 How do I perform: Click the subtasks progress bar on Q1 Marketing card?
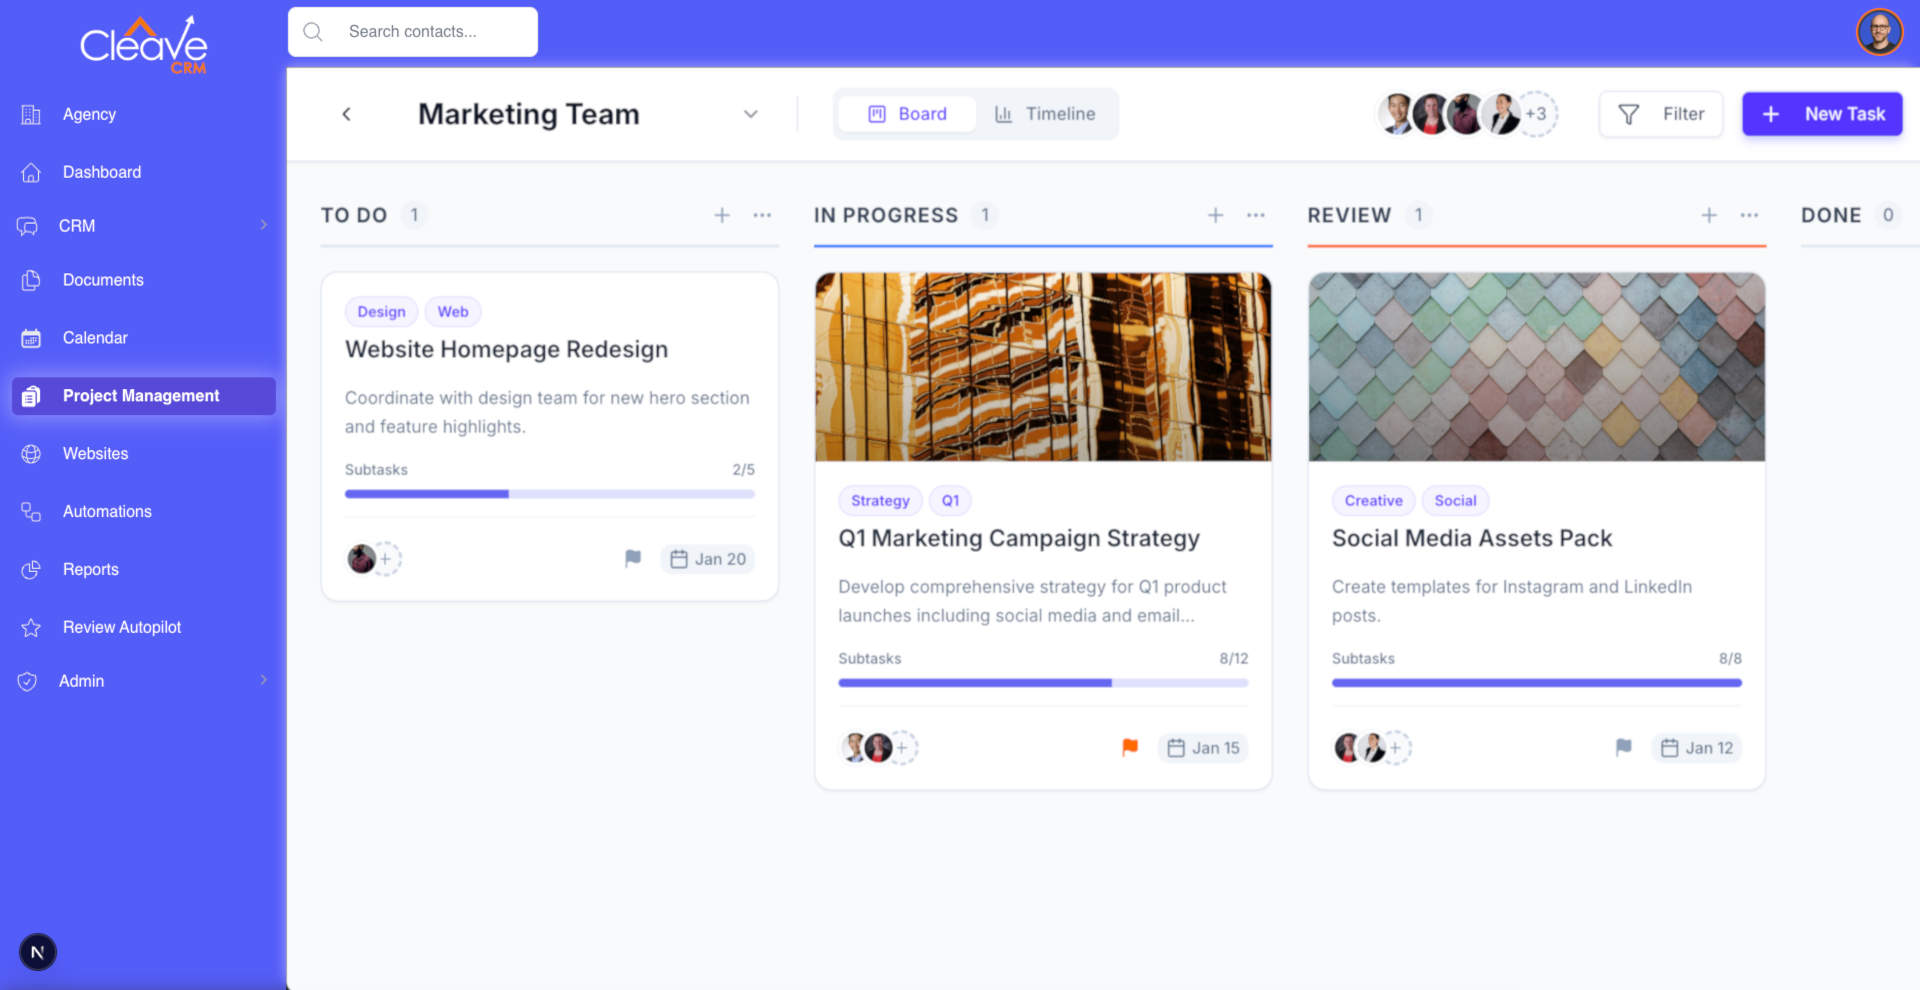(x=1043, y=683)
